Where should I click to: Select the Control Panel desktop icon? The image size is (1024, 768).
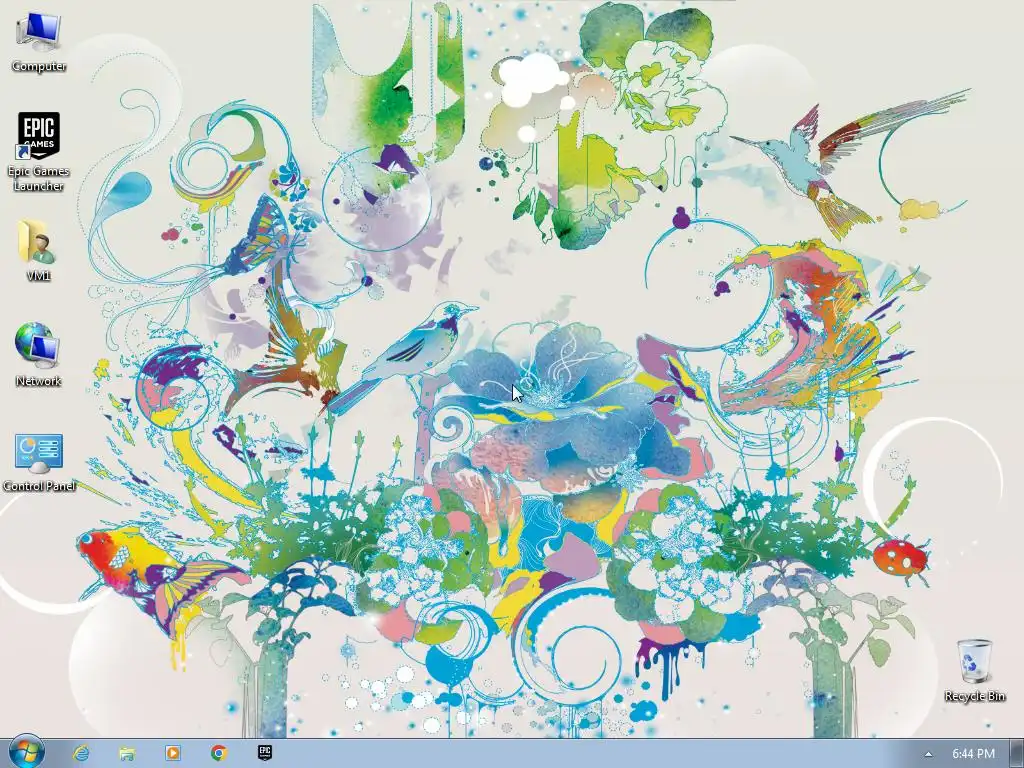click(39, 461)
